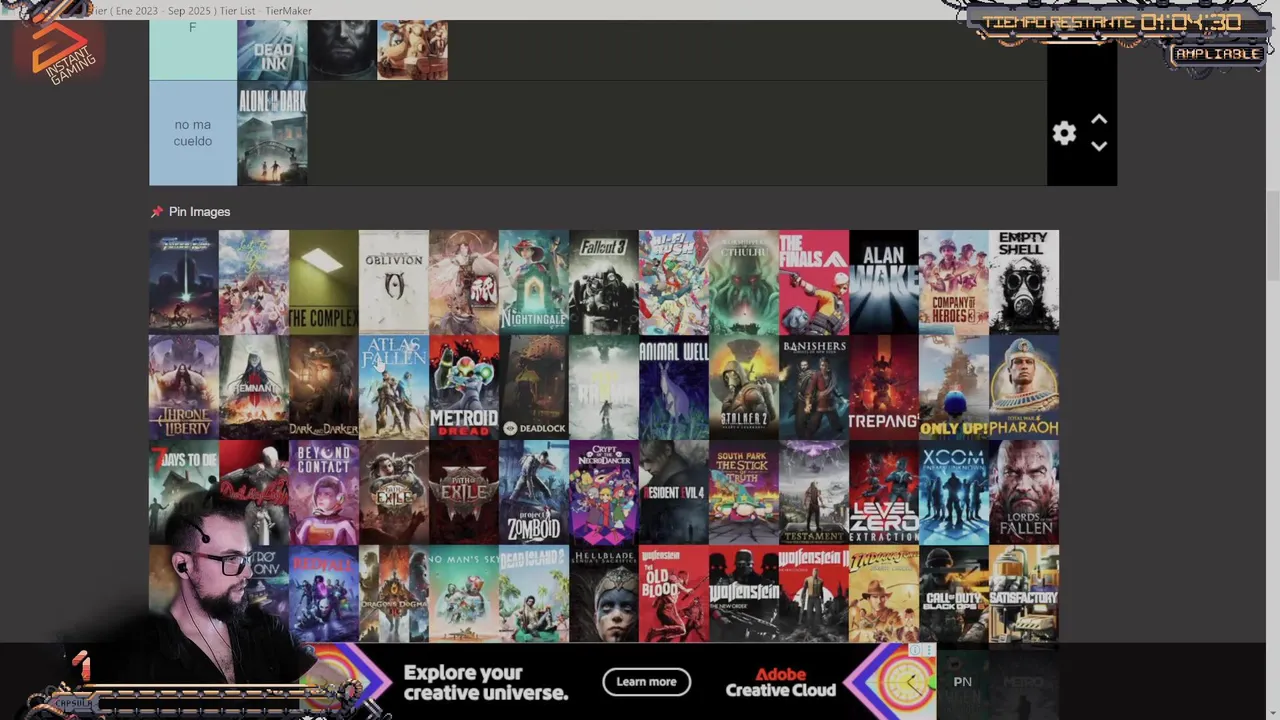Select the Alan Wake game cover
Viewport: 1280px width, 720px height.
[884, 282]
